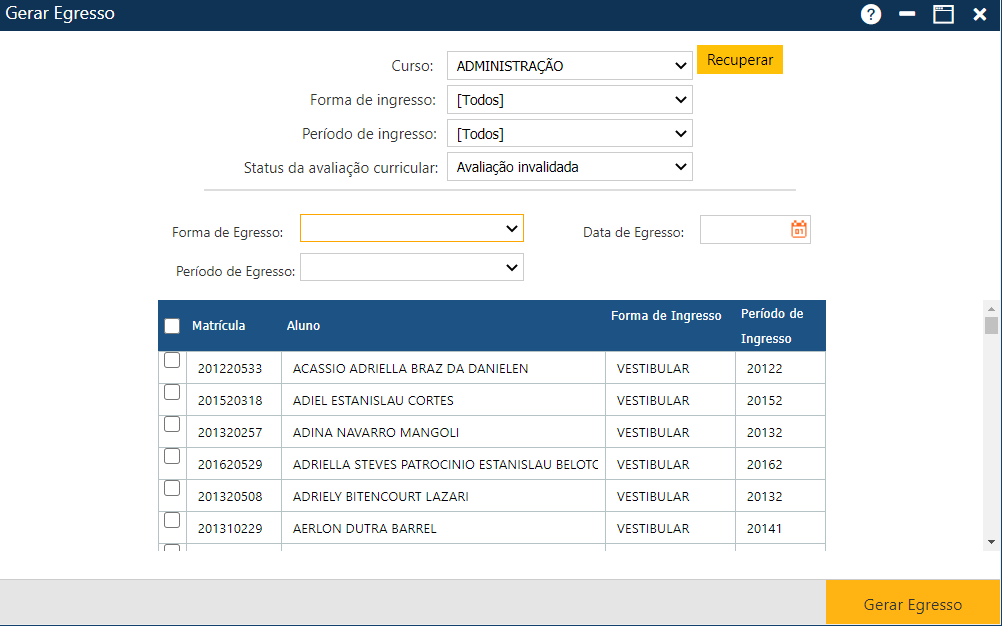Open the help question mark icon
Image resolution: width=1002 pixels, height=626 pixels.
[871, 15]
